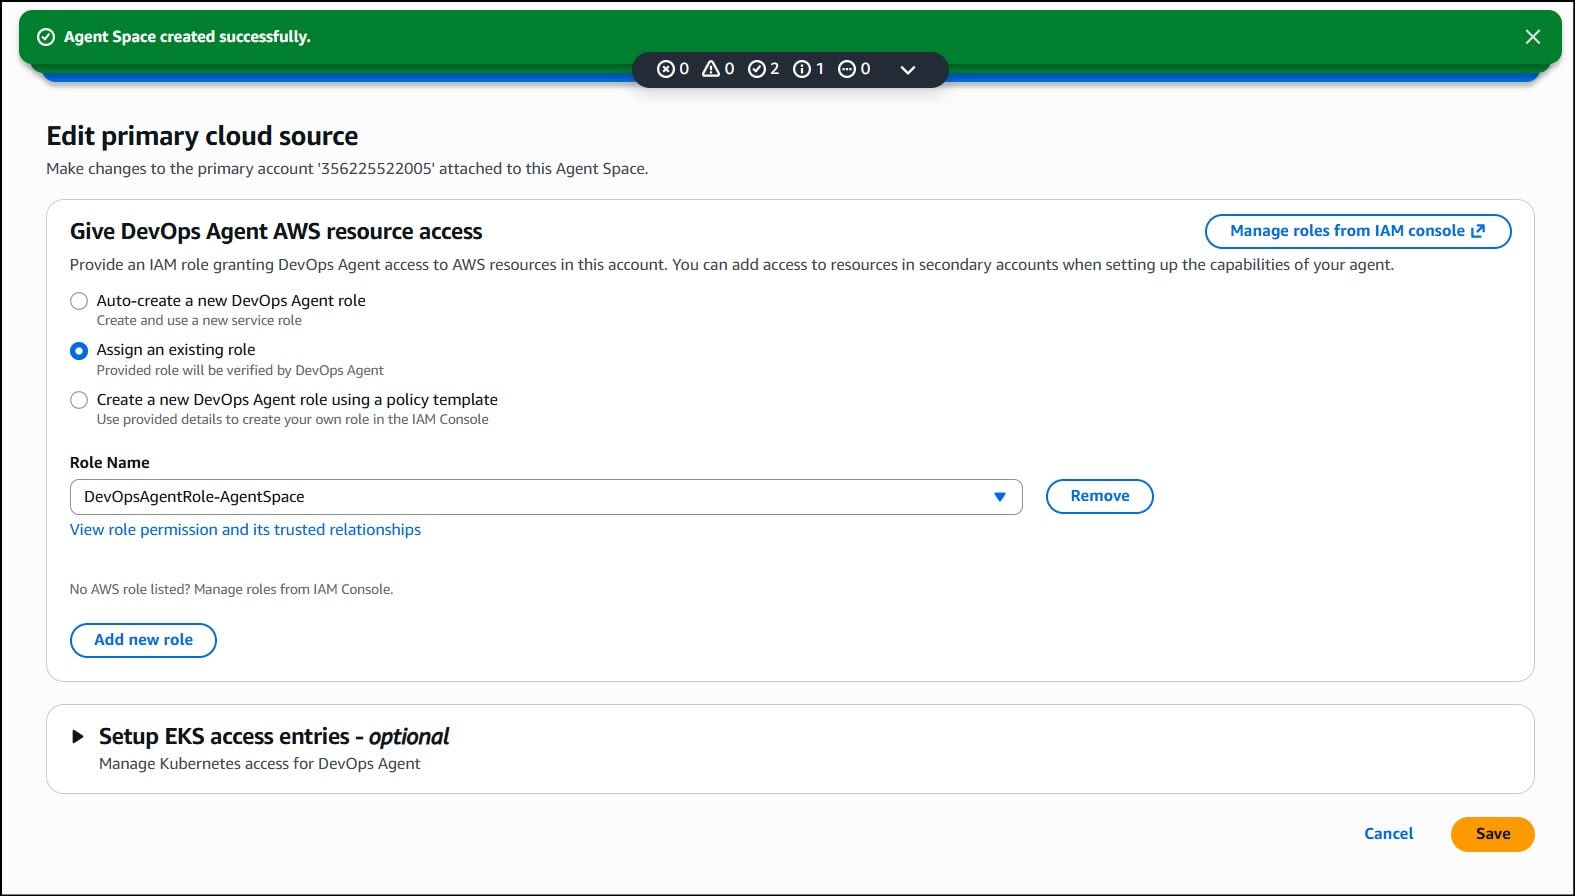Screen dimensions: 1575x896
Task: Click 'Provided role will be verified' description
Action: [x=240, y=371]
